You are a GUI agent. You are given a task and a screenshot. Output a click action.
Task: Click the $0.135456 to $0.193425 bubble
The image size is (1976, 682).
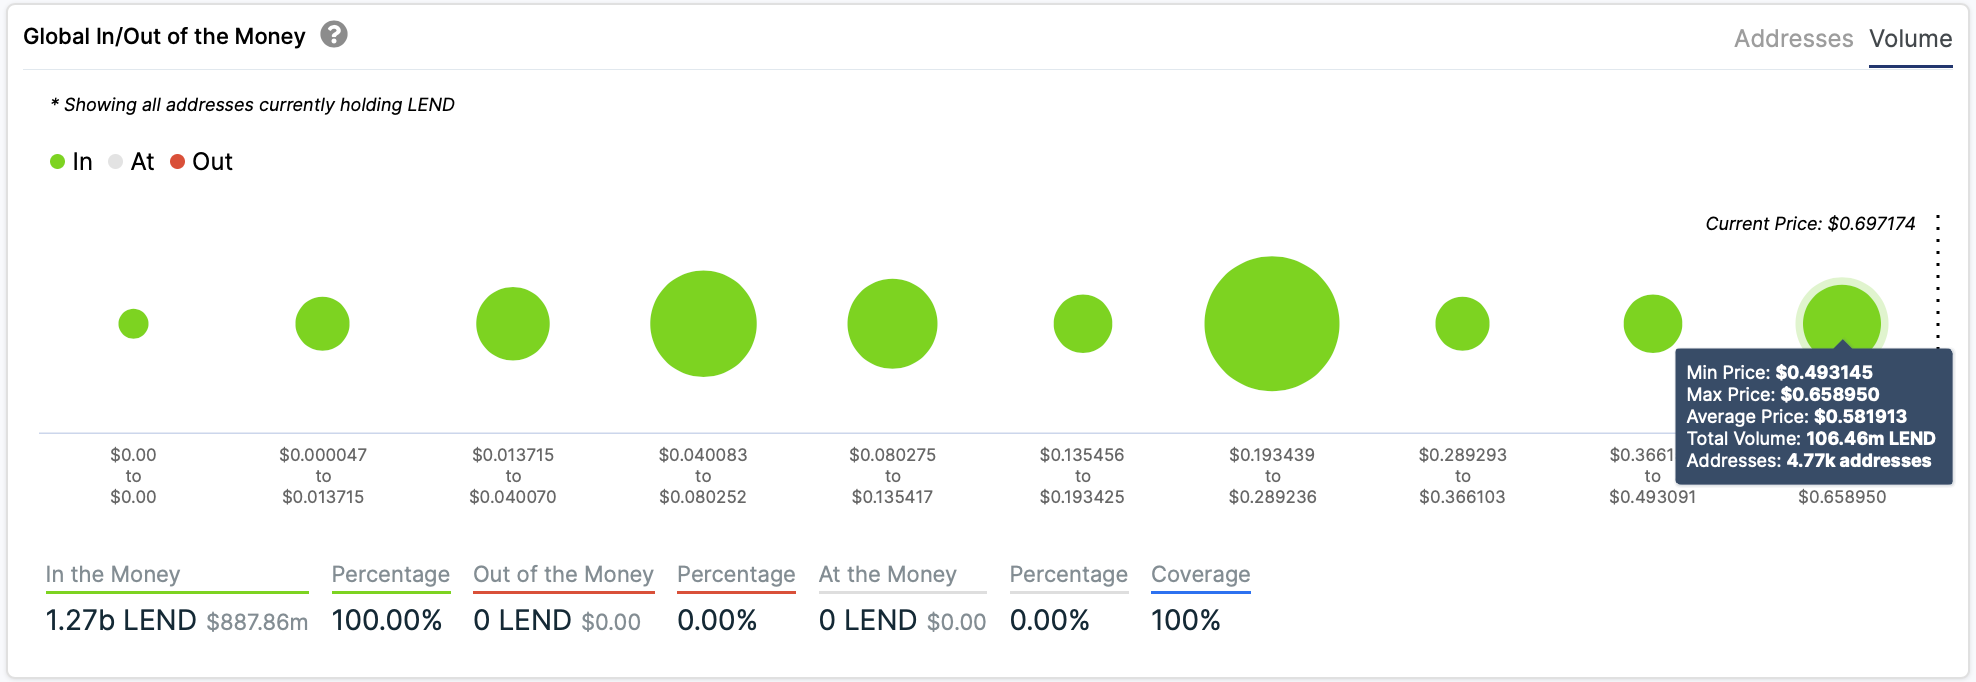pos(1082,324)
